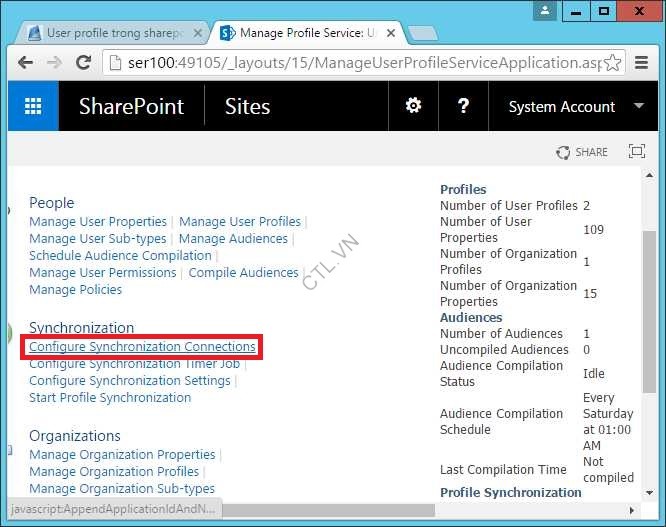Click Manage User Properties link
Viewport: 666px width, 527px height.
[x=98, y=222]
